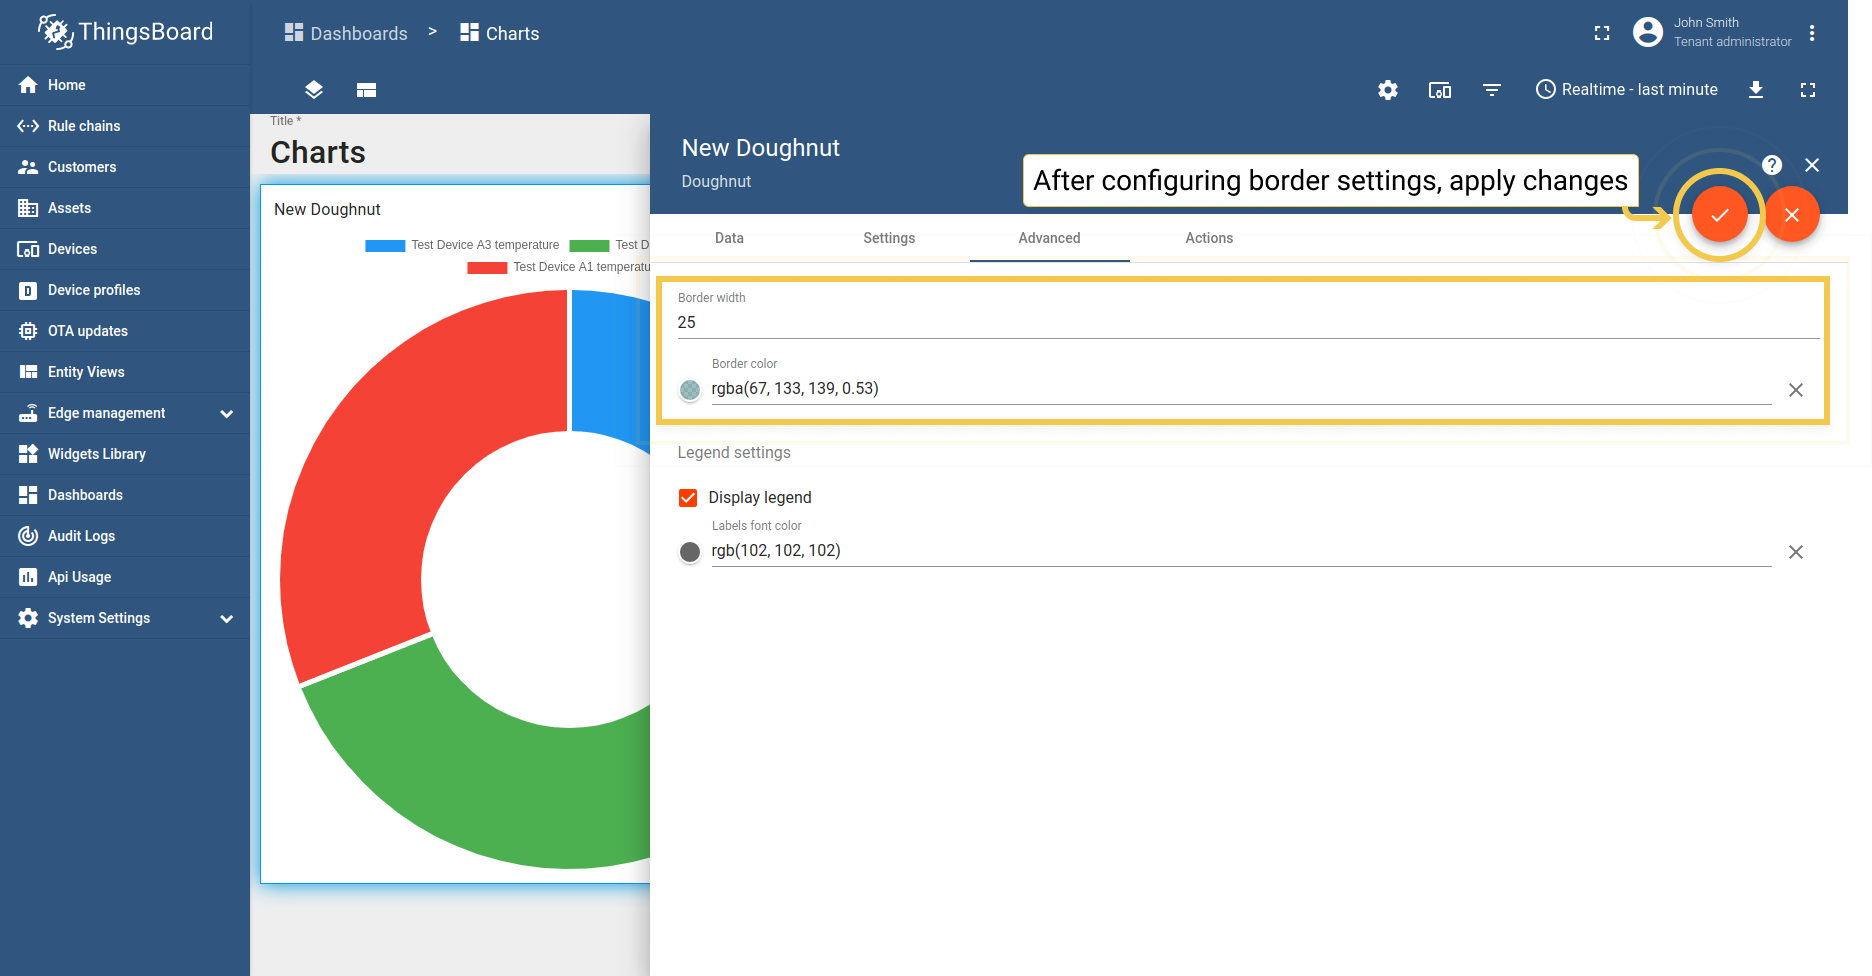Click the orange cancel X button

pyautogui.click(x=1791, y=215)
